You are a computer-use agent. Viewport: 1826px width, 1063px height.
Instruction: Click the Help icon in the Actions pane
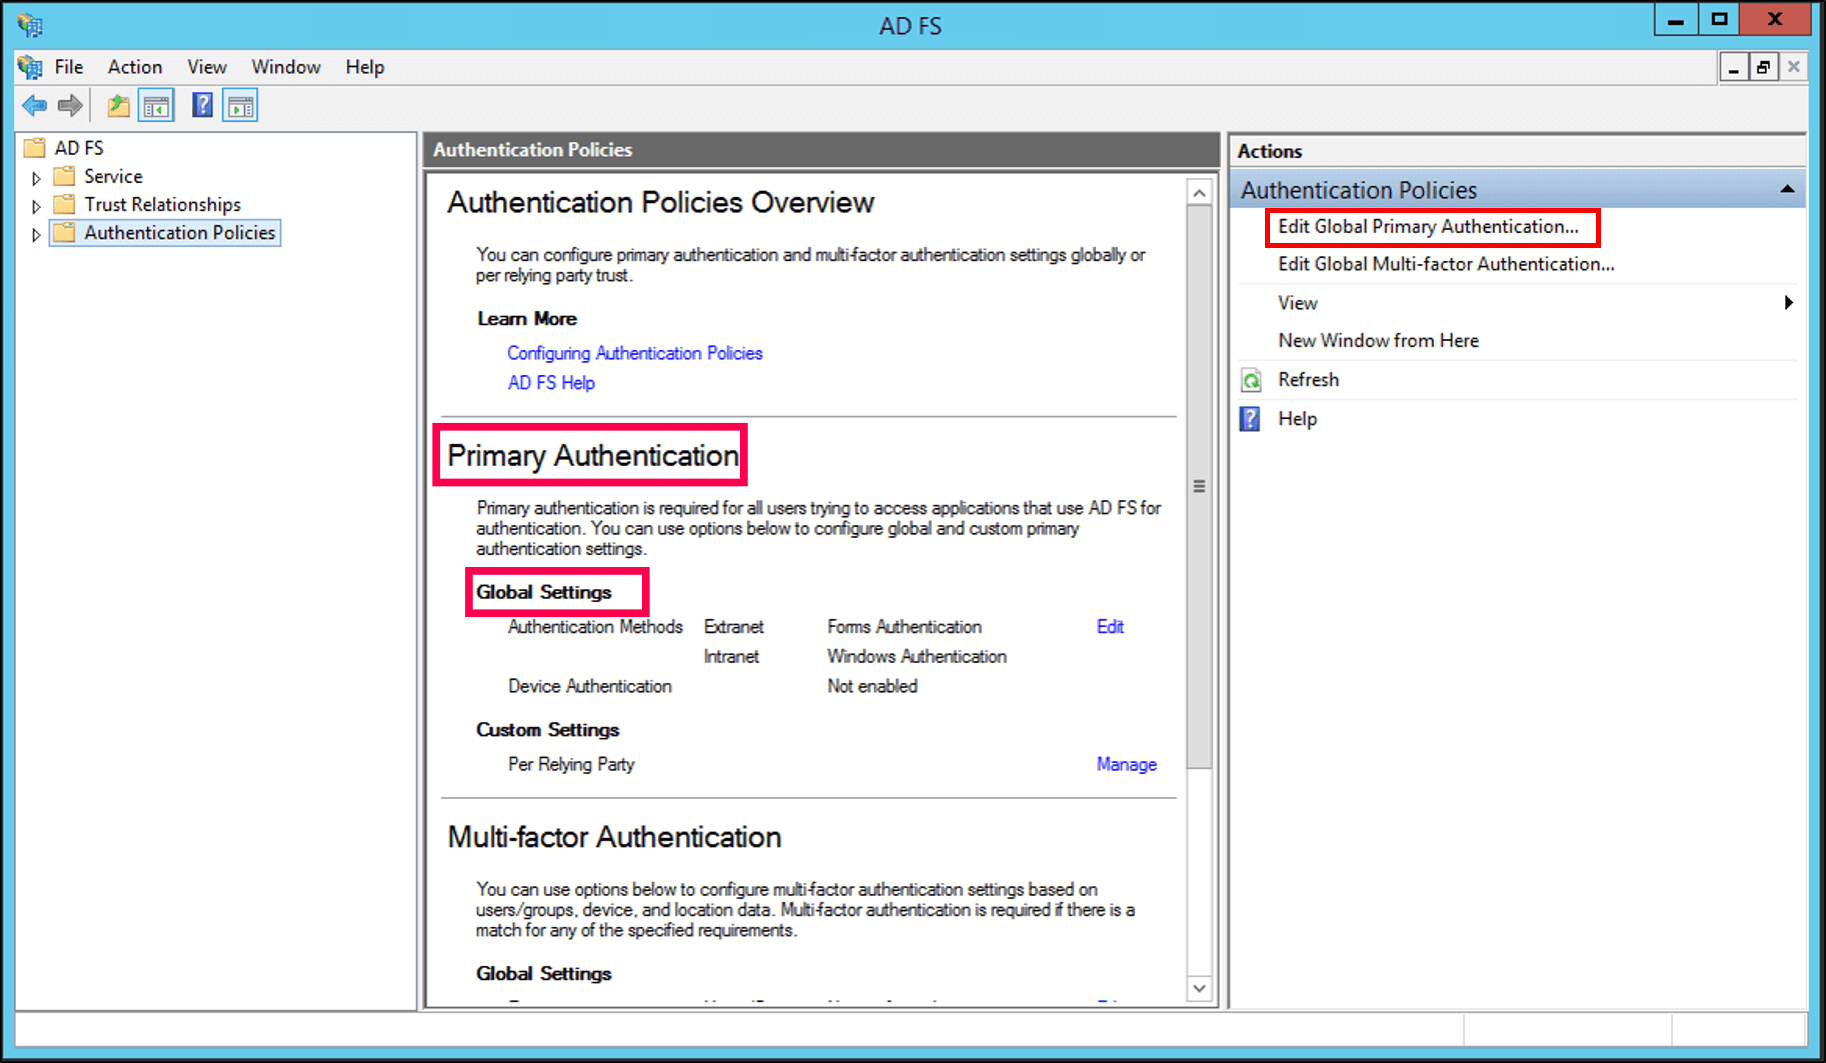1250,418
